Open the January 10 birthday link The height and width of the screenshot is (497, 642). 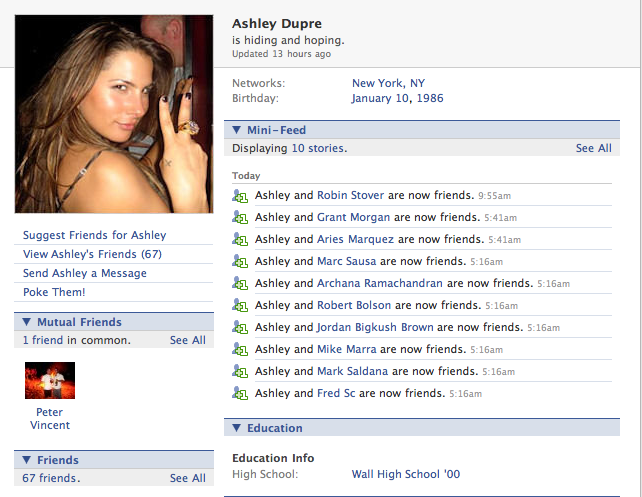(x=381, y=98)
